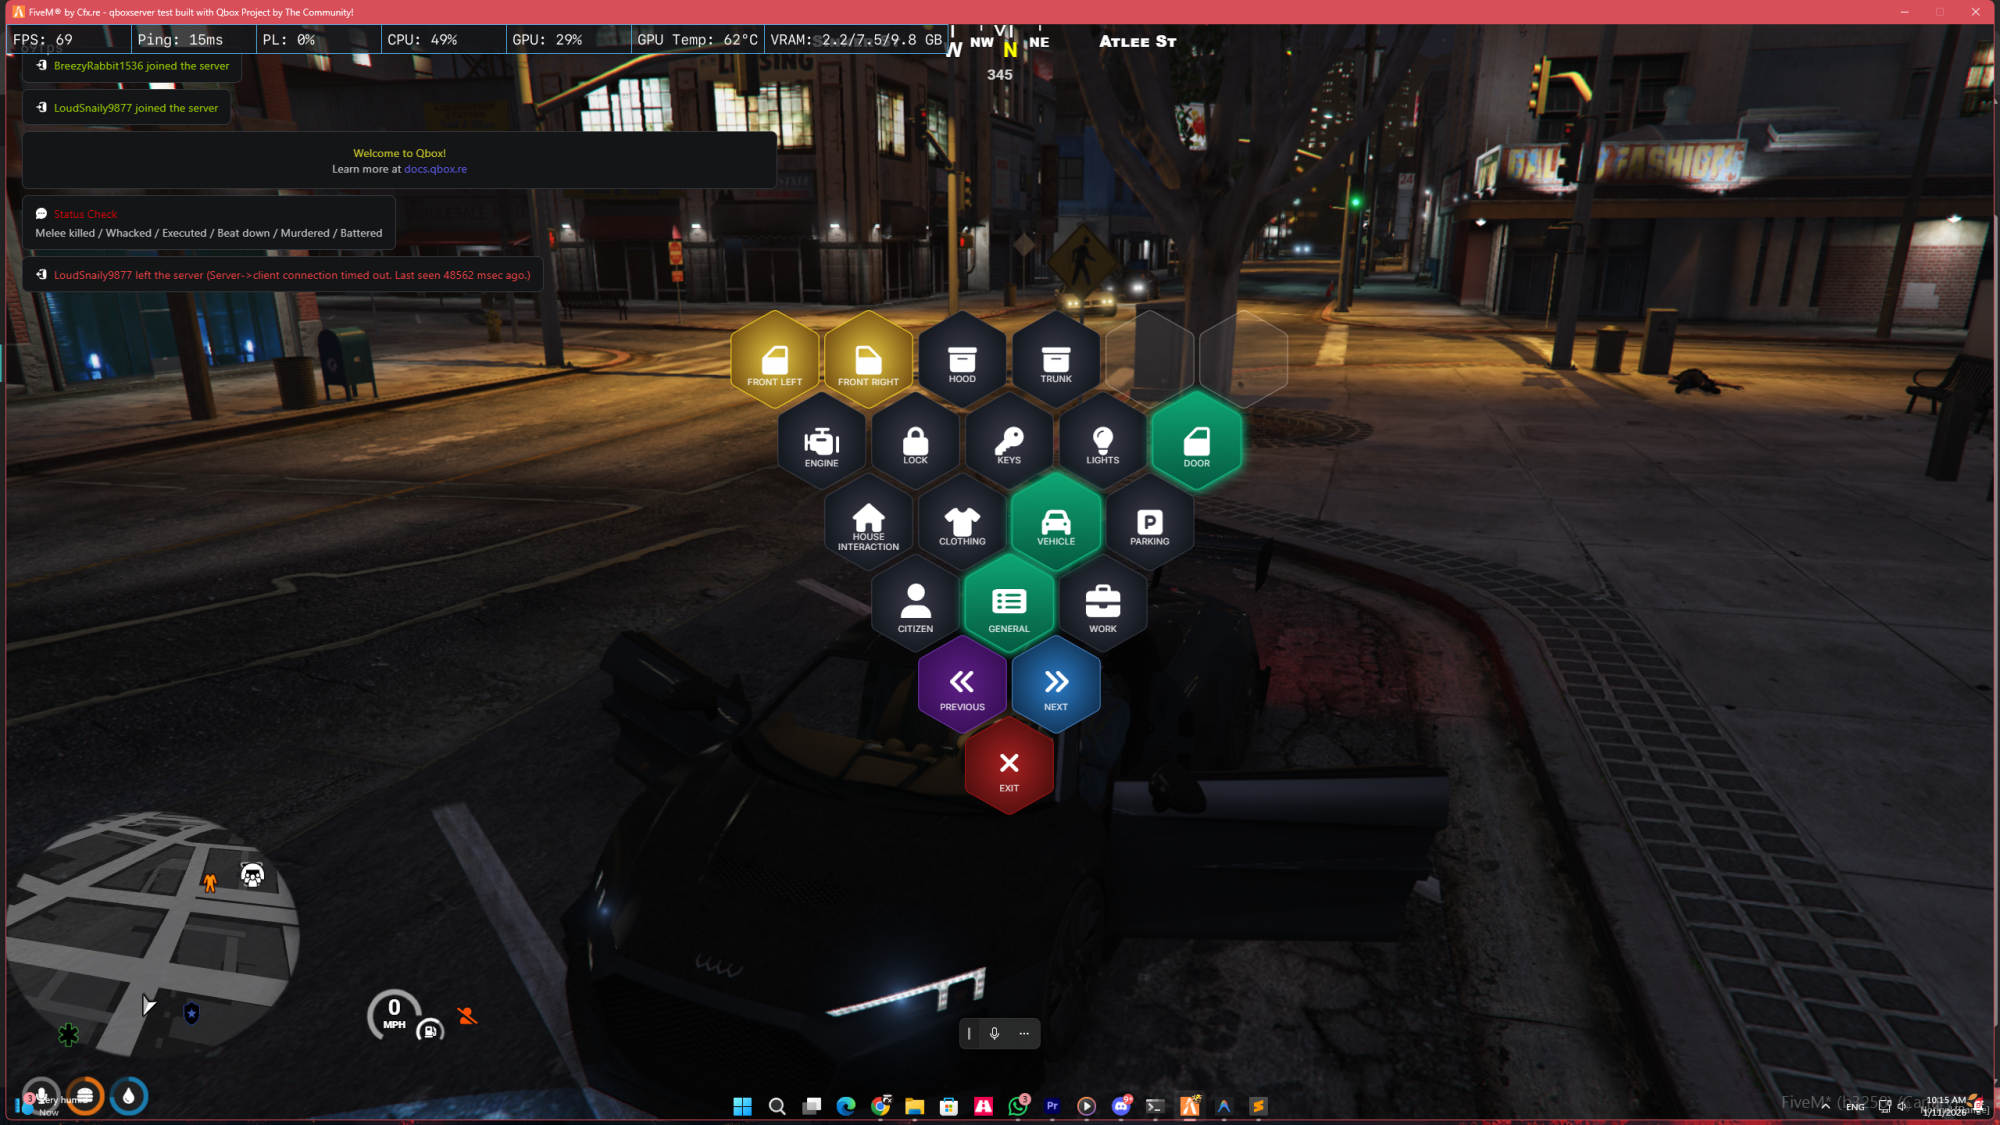Open the Work menu briefcase hexagon

point(1103,603)
